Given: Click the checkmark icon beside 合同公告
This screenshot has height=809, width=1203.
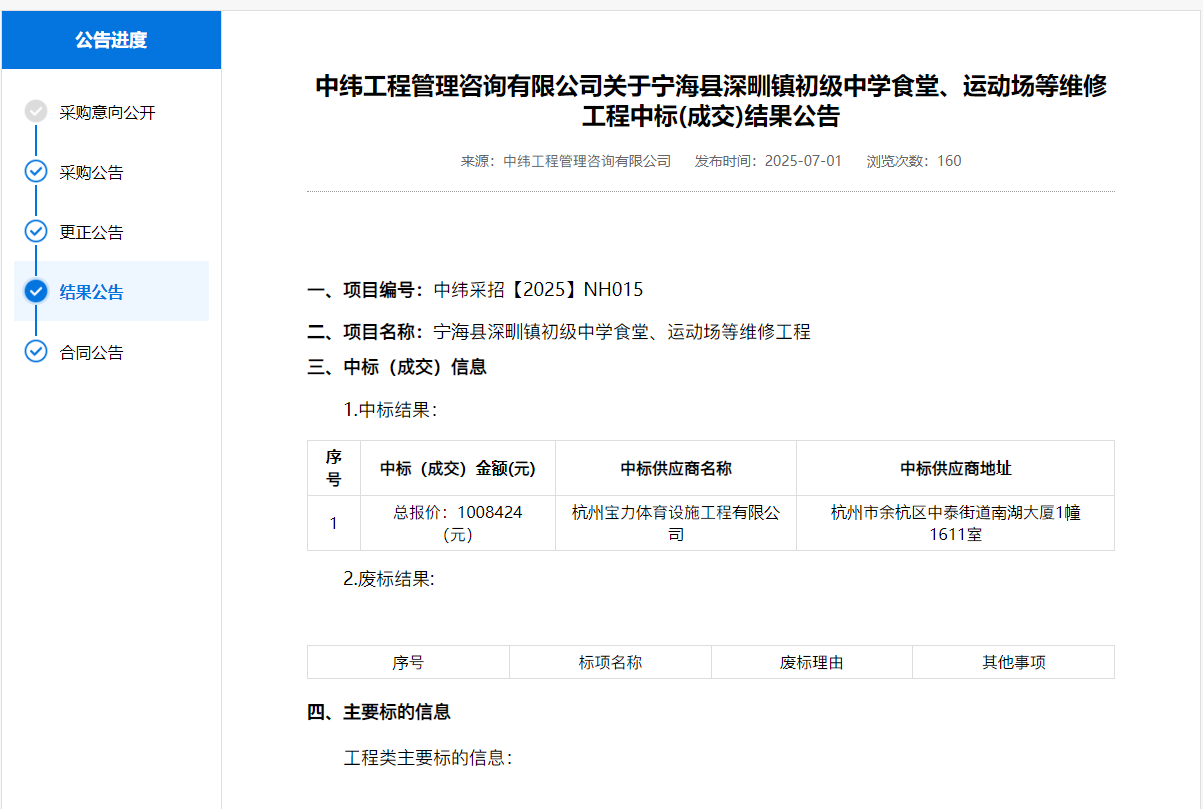Looking at the screenshot, I should point(36,352).
